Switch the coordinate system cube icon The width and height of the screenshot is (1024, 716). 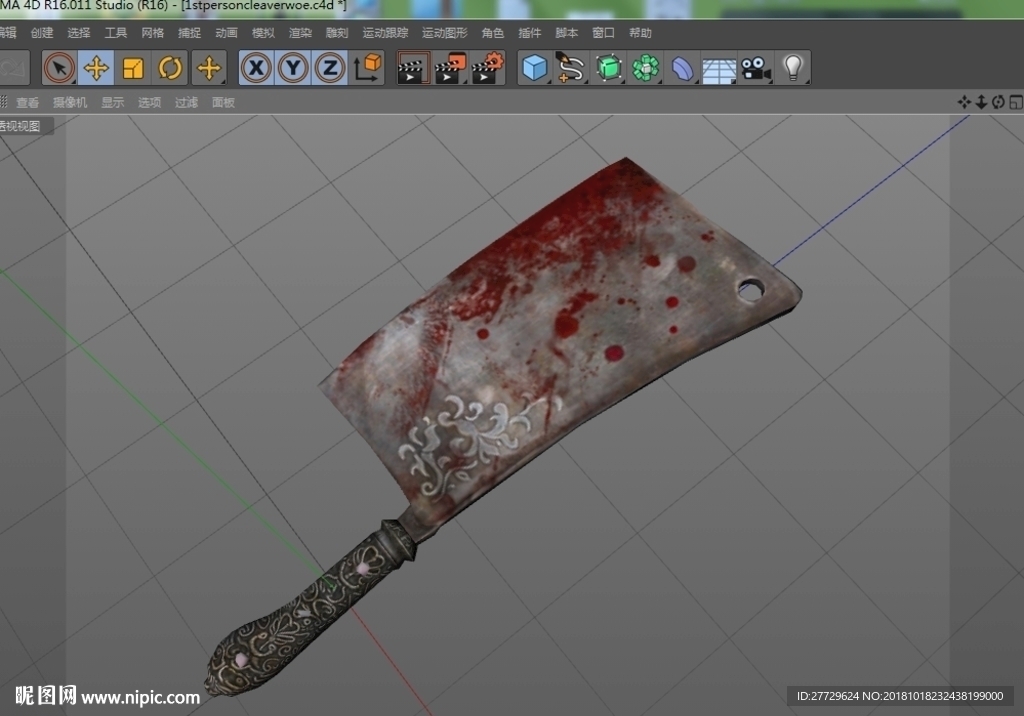[367, 68]
